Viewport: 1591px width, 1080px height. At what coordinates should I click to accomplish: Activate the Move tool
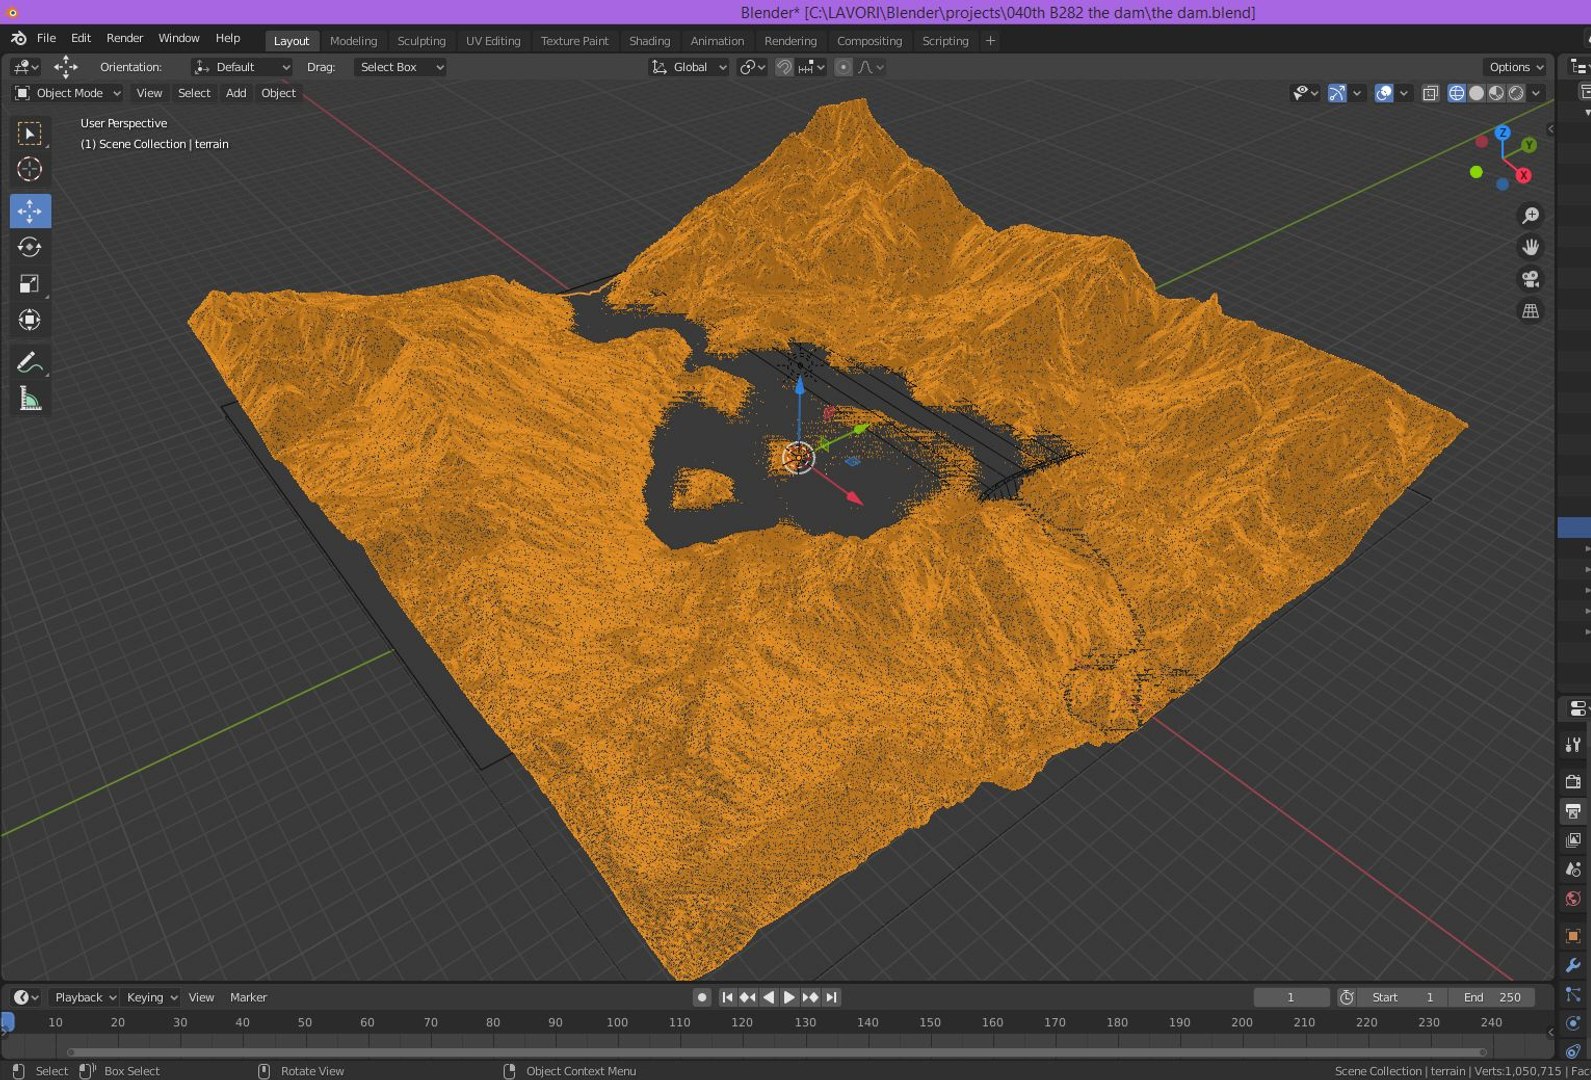coord(30,211)
